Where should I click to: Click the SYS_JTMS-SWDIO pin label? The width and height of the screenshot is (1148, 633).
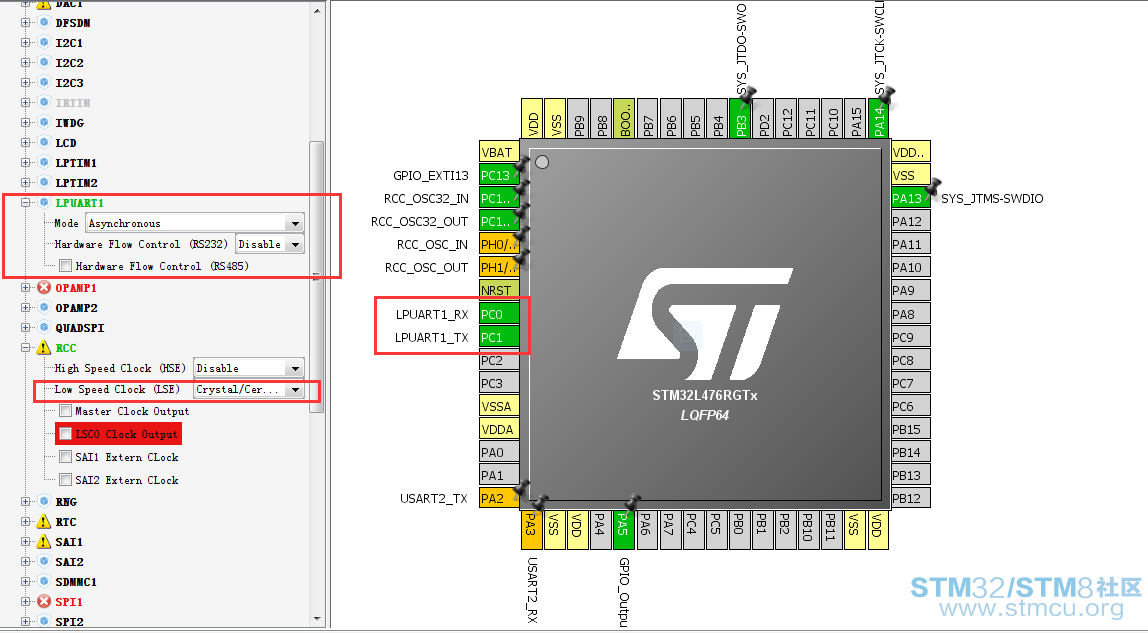pos(992,198)
